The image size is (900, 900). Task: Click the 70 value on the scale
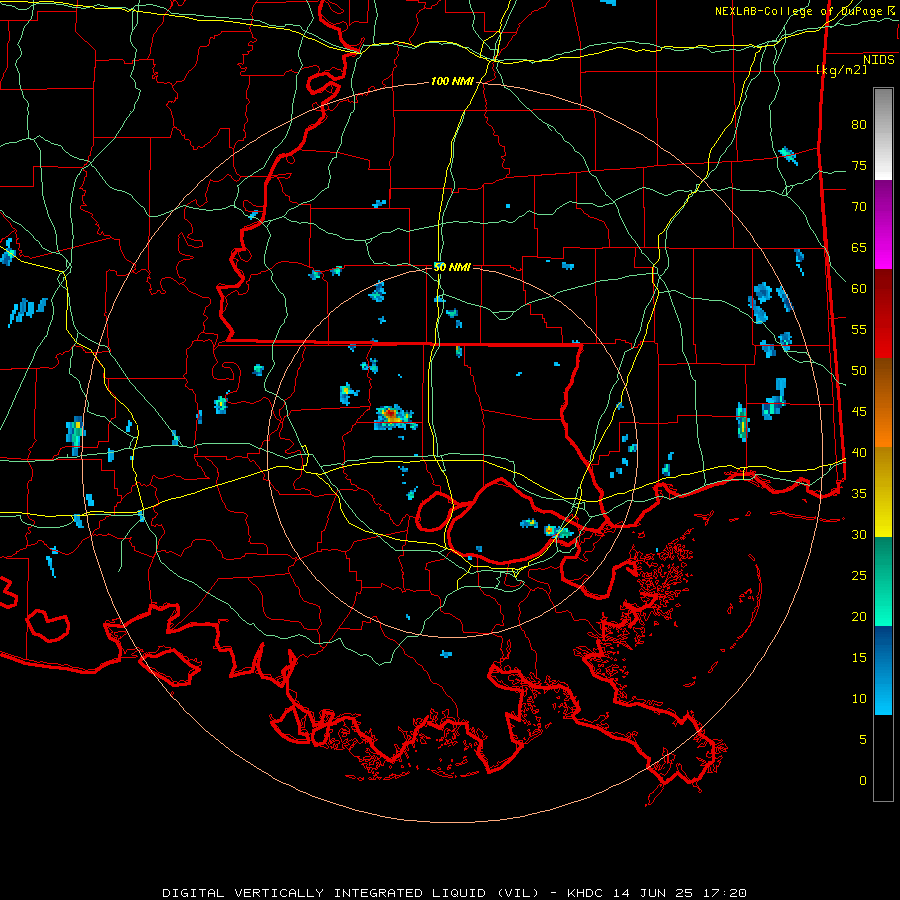point(859,207)
